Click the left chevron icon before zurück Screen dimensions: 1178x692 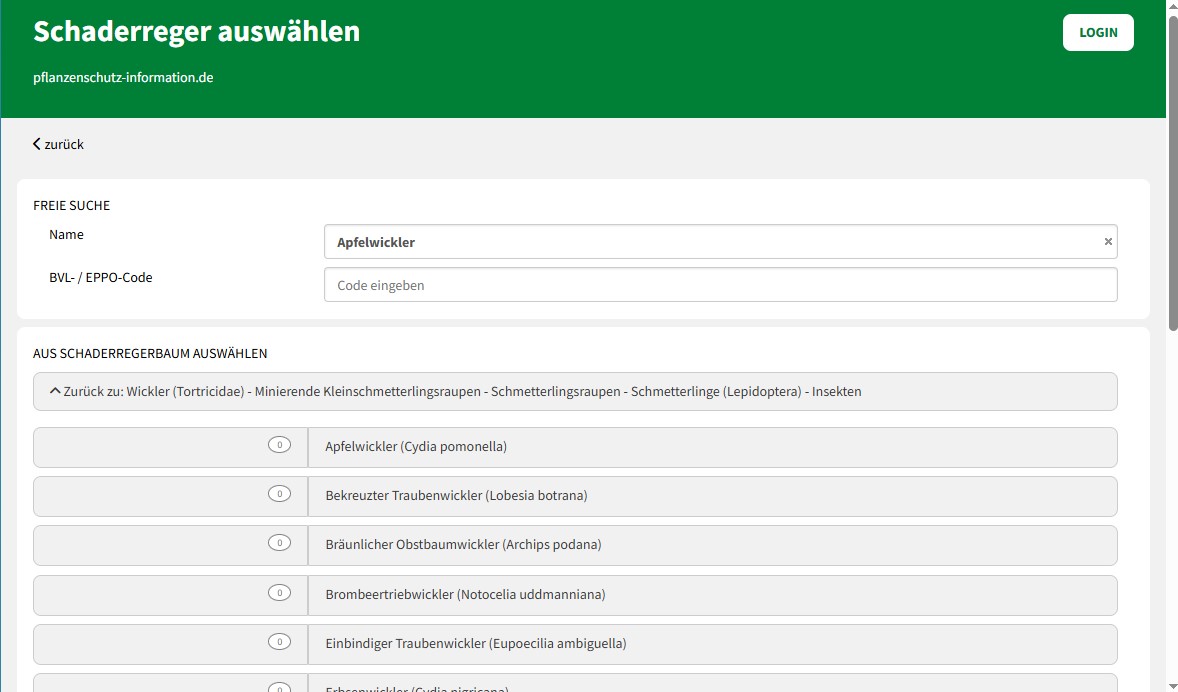click(37, 144)
